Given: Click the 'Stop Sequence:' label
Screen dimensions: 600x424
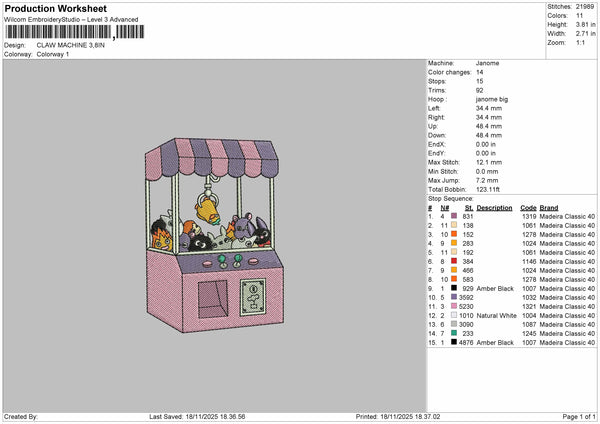Looking at the screenshot, I should 450,199.
